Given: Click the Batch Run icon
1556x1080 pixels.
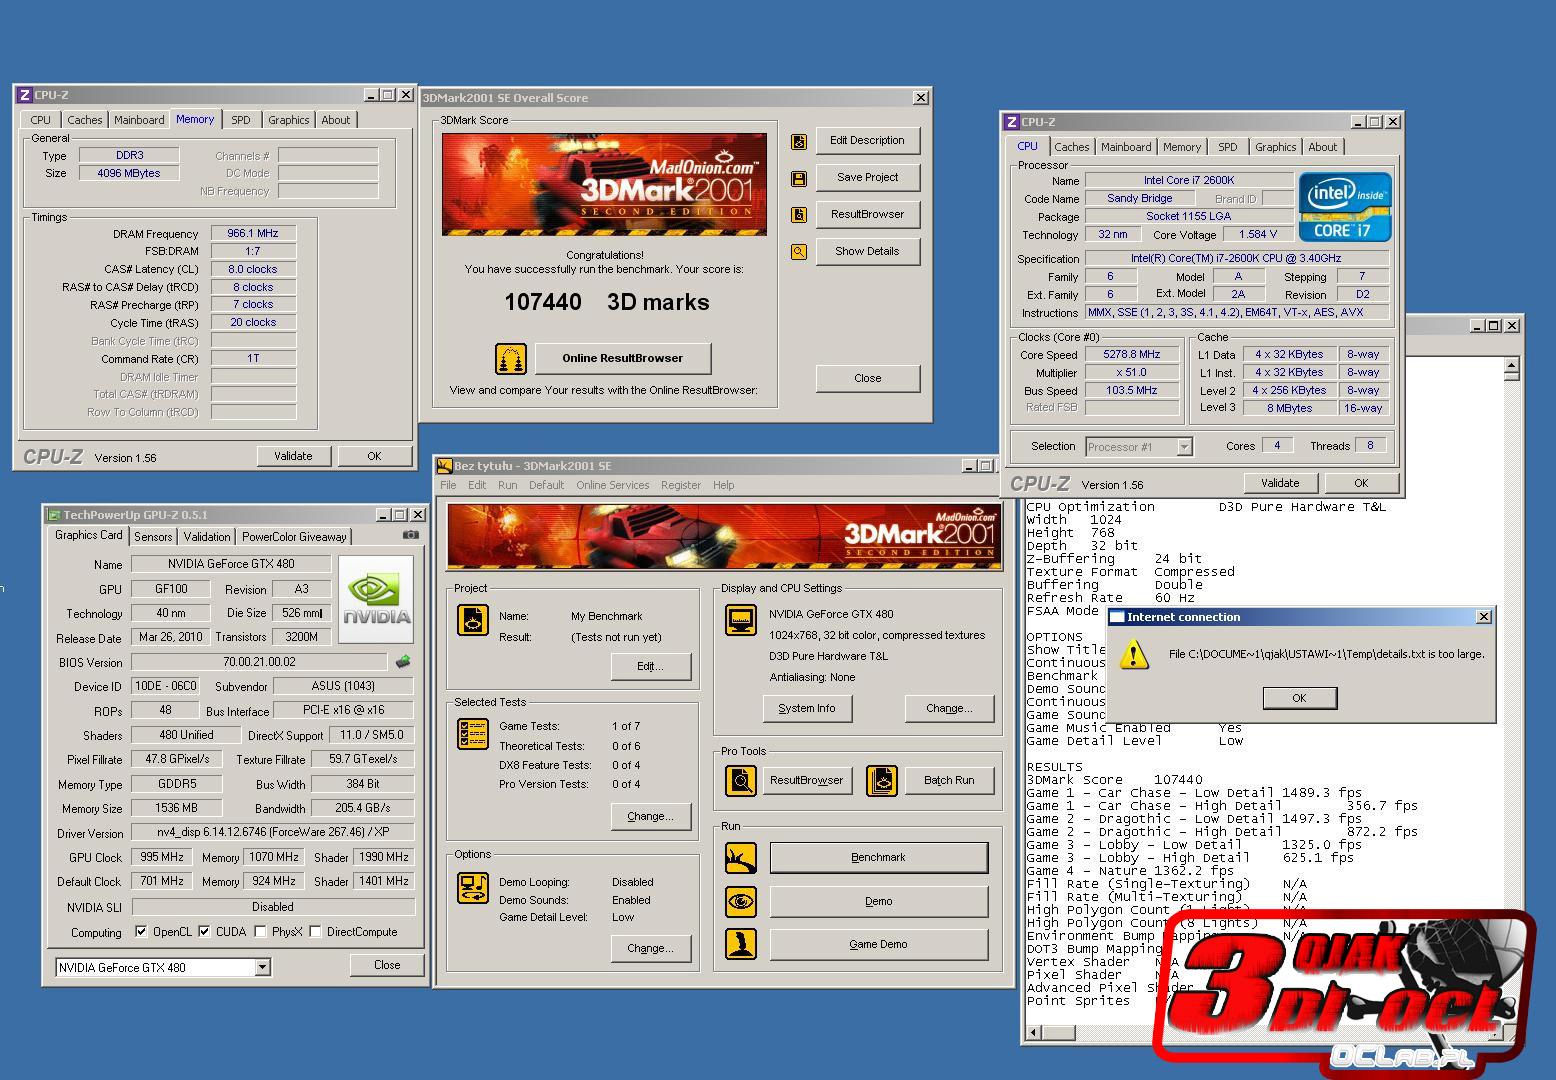Looking at the screenshot, I should (882, 780).
